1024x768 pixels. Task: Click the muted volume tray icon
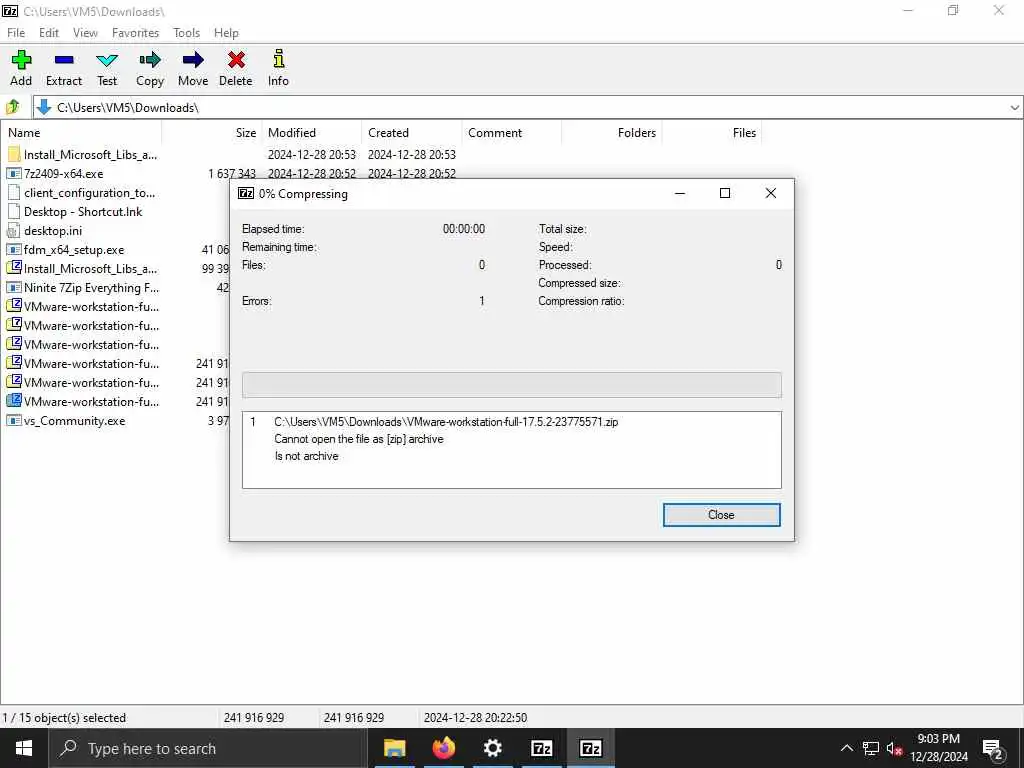[894, 748]
